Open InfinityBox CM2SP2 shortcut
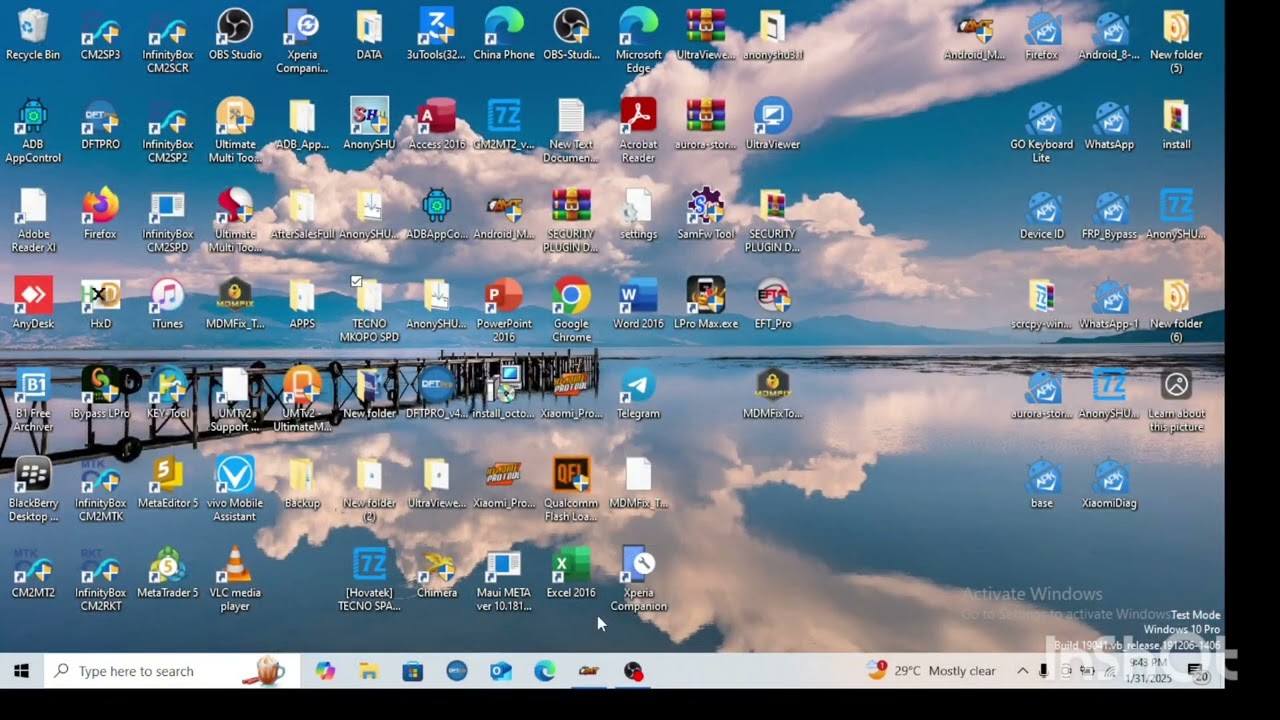 [168, 131]
